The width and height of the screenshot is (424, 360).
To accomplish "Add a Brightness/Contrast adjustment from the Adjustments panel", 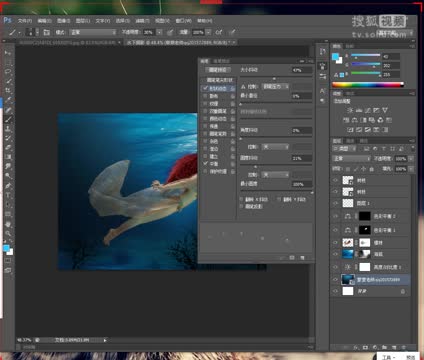I will coord(350,110).
